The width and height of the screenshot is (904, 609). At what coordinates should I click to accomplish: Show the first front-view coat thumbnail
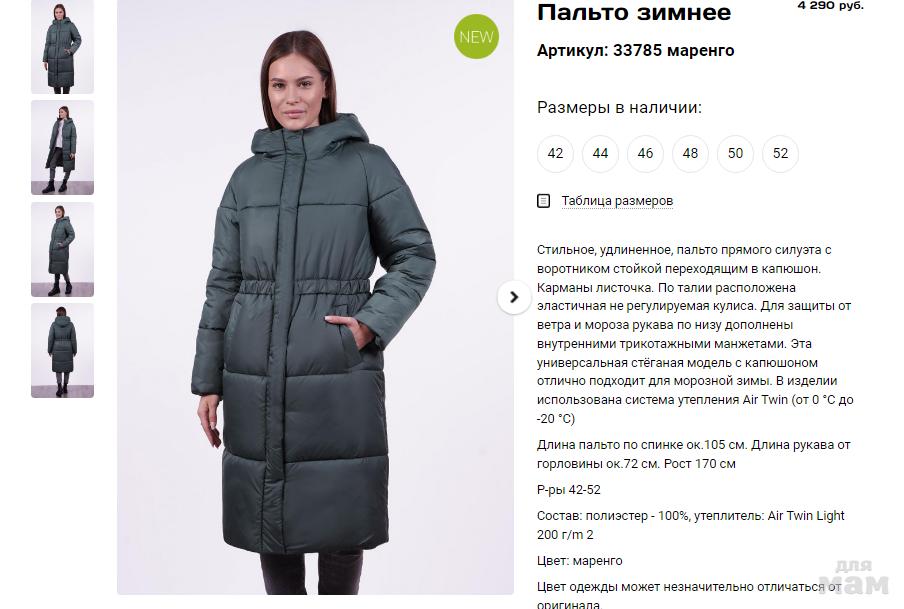coord(62,47)
